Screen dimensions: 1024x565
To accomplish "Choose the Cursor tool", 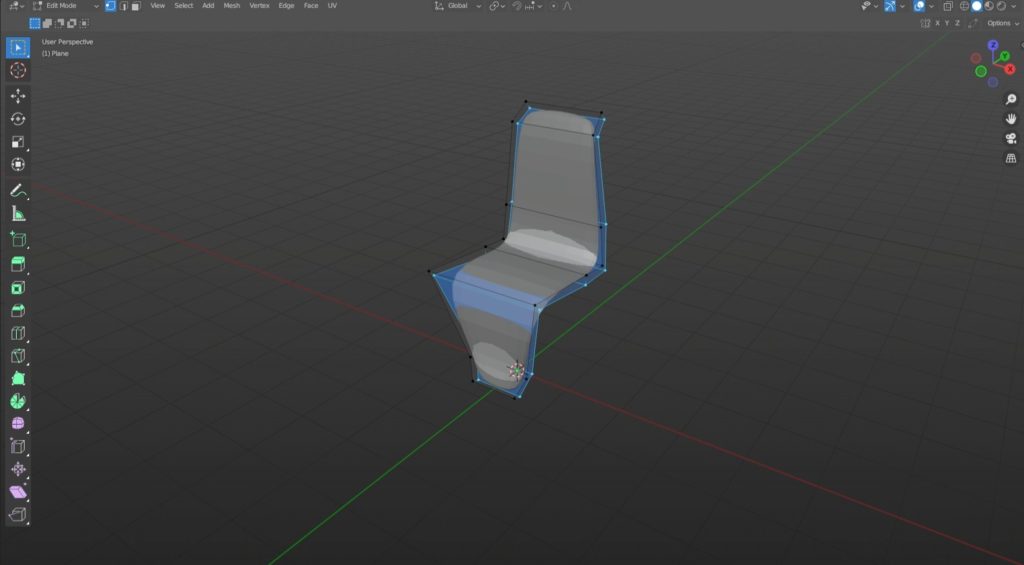I will pos(18,70).
